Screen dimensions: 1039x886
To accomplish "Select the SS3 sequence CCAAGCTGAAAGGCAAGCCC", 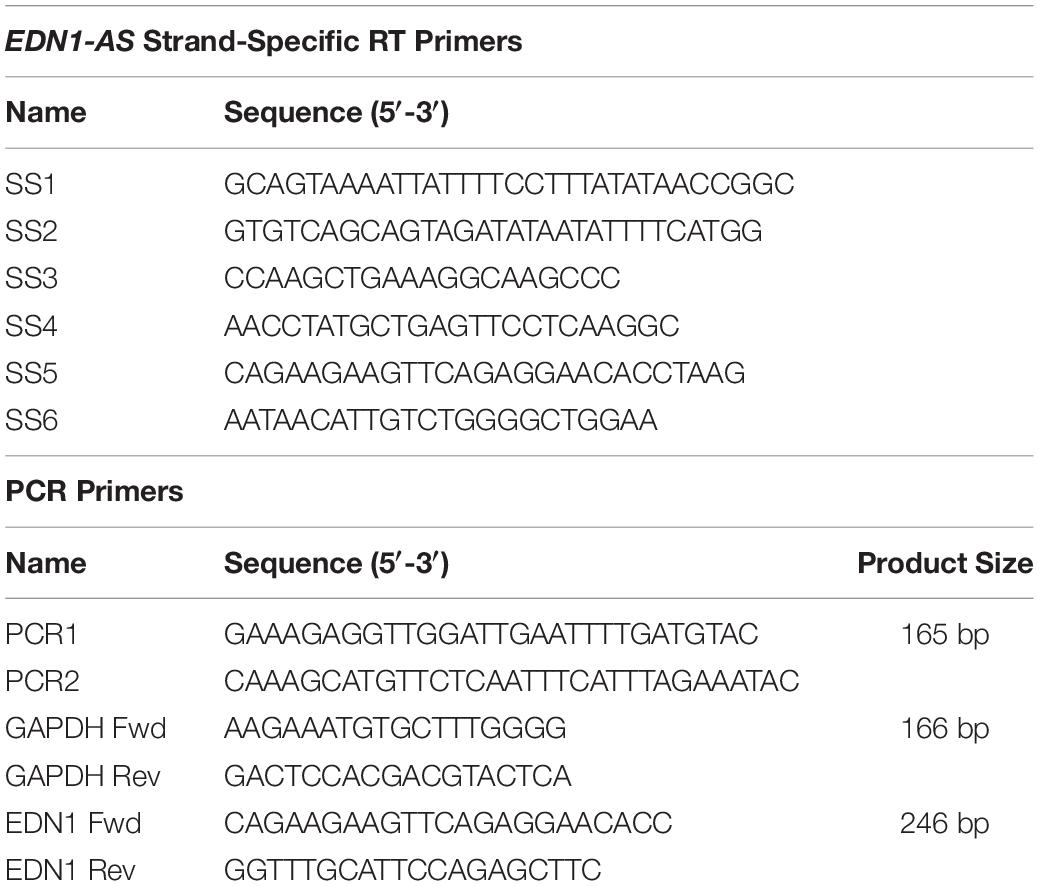I will pos(422,278).
